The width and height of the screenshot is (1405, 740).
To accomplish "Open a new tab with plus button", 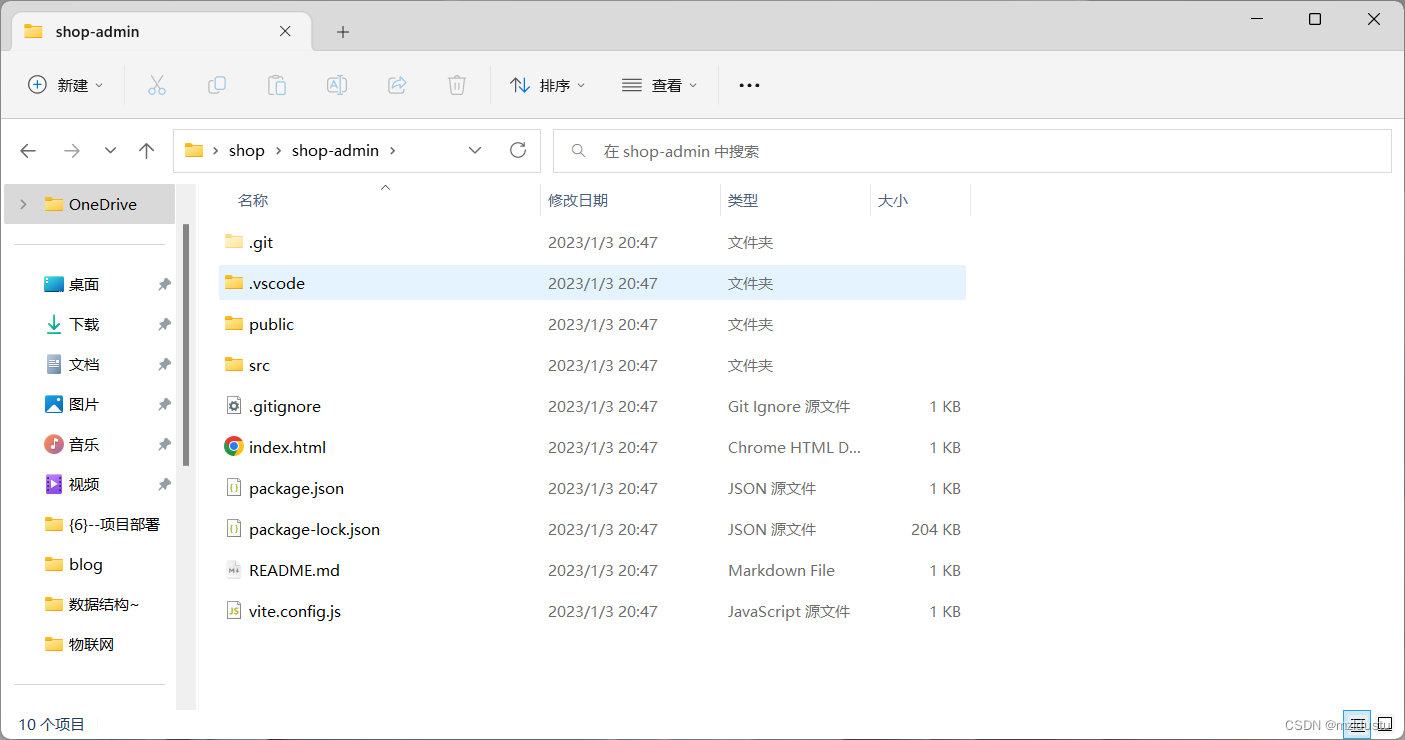I will (343, 32).
